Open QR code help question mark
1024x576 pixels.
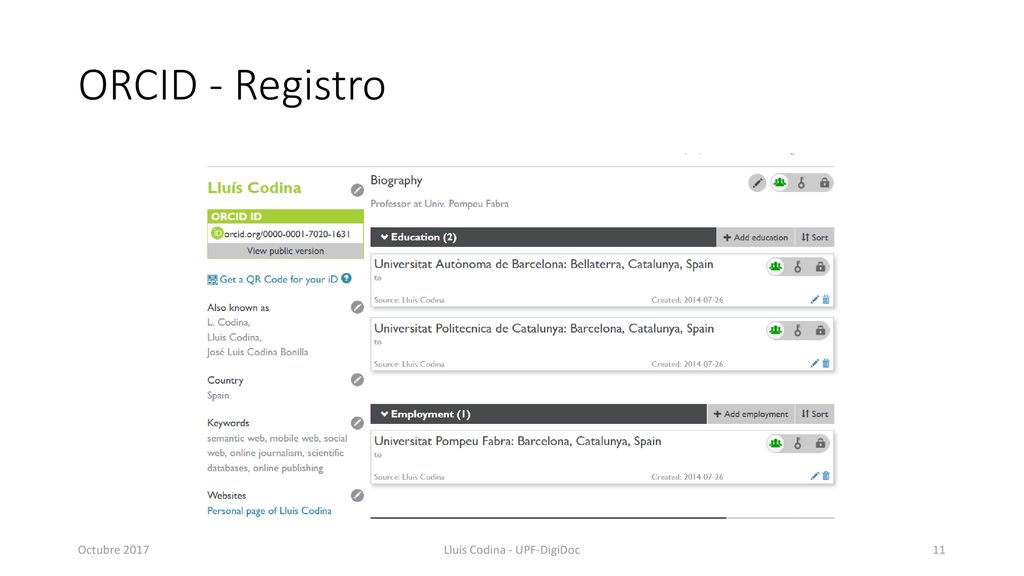click(x=346, y=278)
